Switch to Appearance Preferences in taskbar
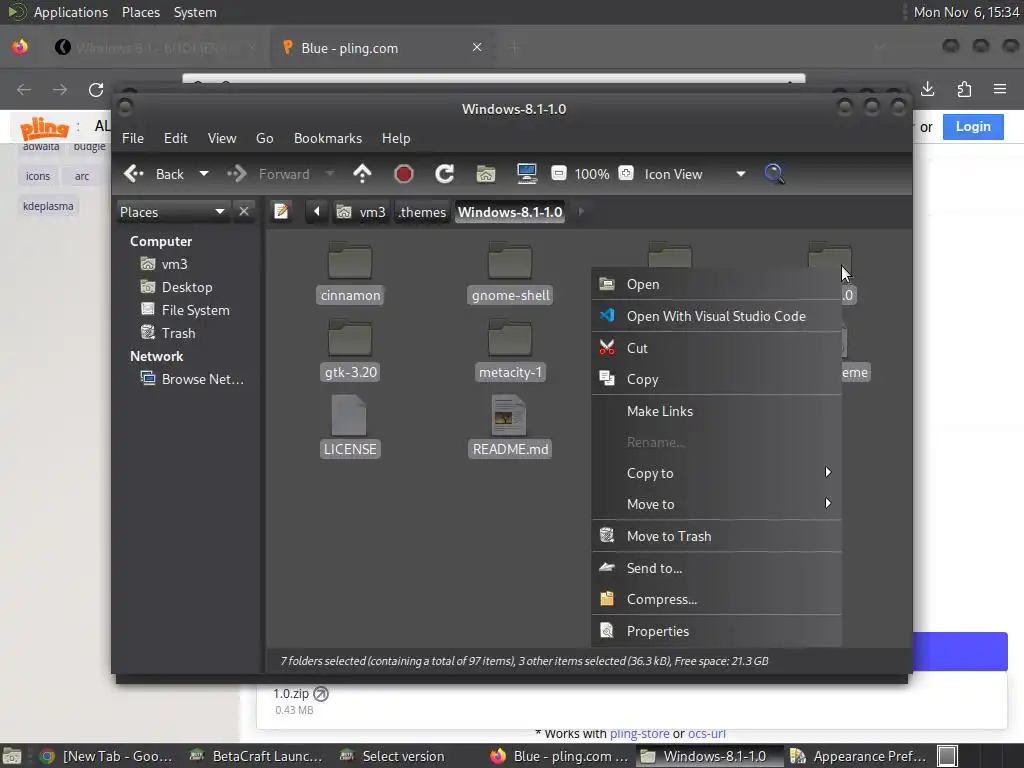This screenshot has height=768, width=1024. pos(859,756)
